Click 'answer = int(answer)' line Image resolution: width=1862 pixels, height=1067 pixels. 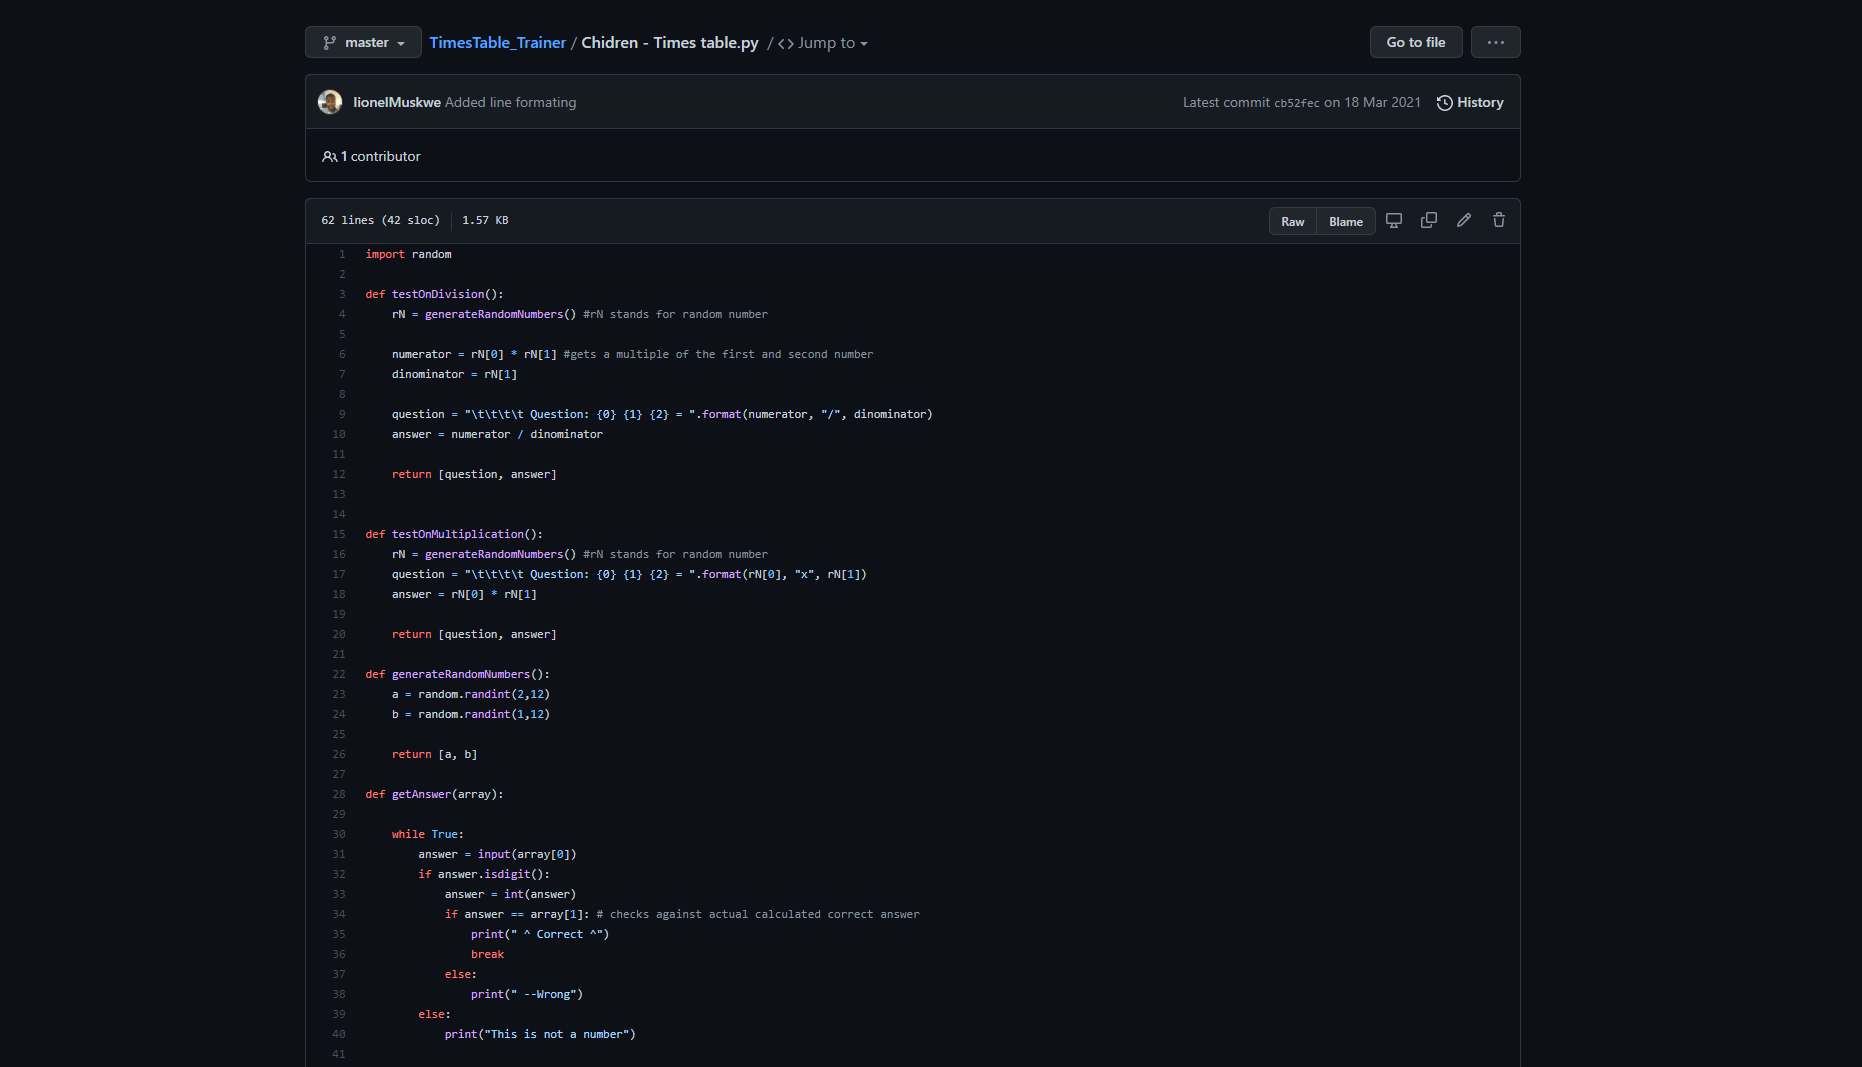(x=510, y=894)
